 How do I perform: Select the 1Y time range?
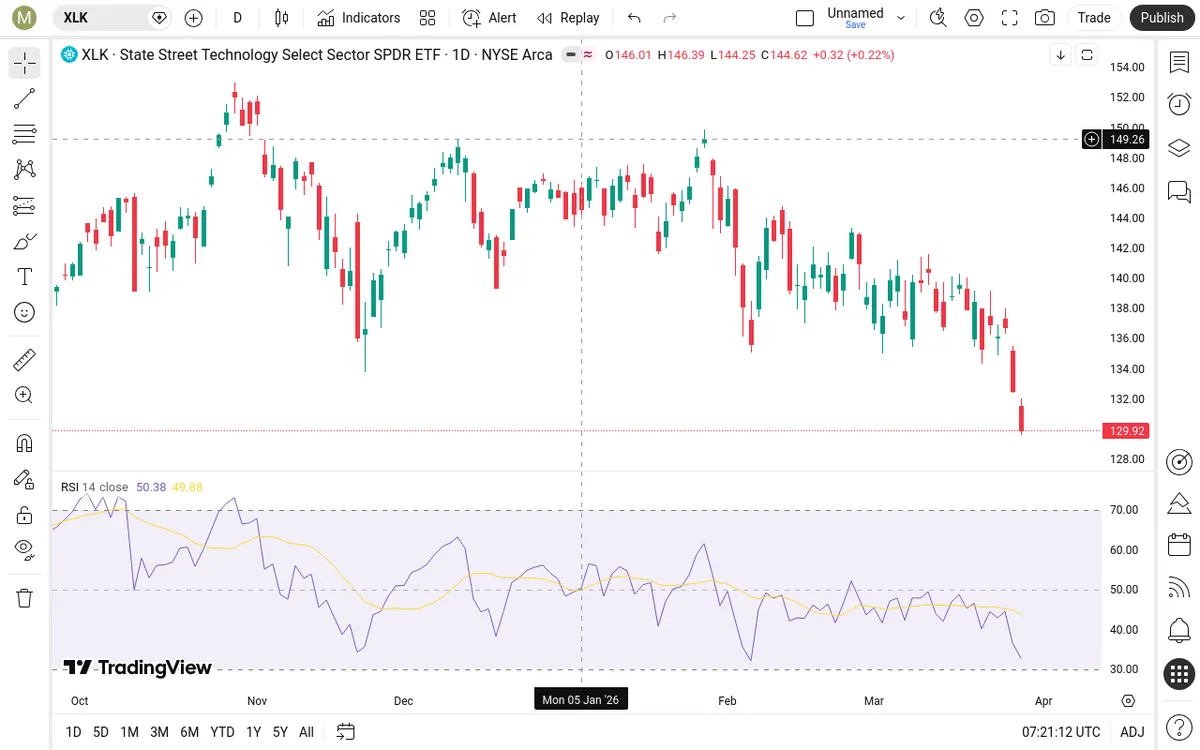[254, 732]
